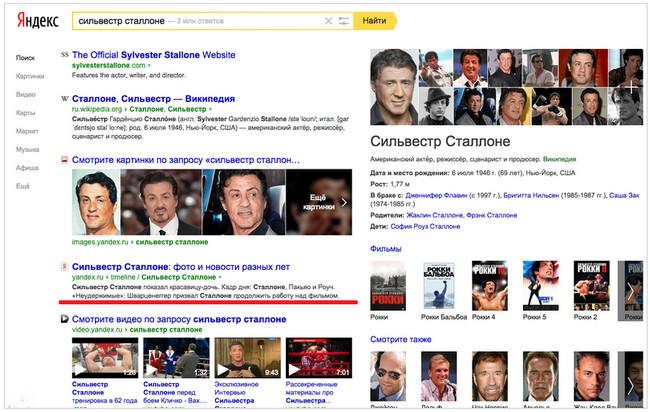Click the Яндекс logo
This screenshot has width=650, height=412.
38,21
